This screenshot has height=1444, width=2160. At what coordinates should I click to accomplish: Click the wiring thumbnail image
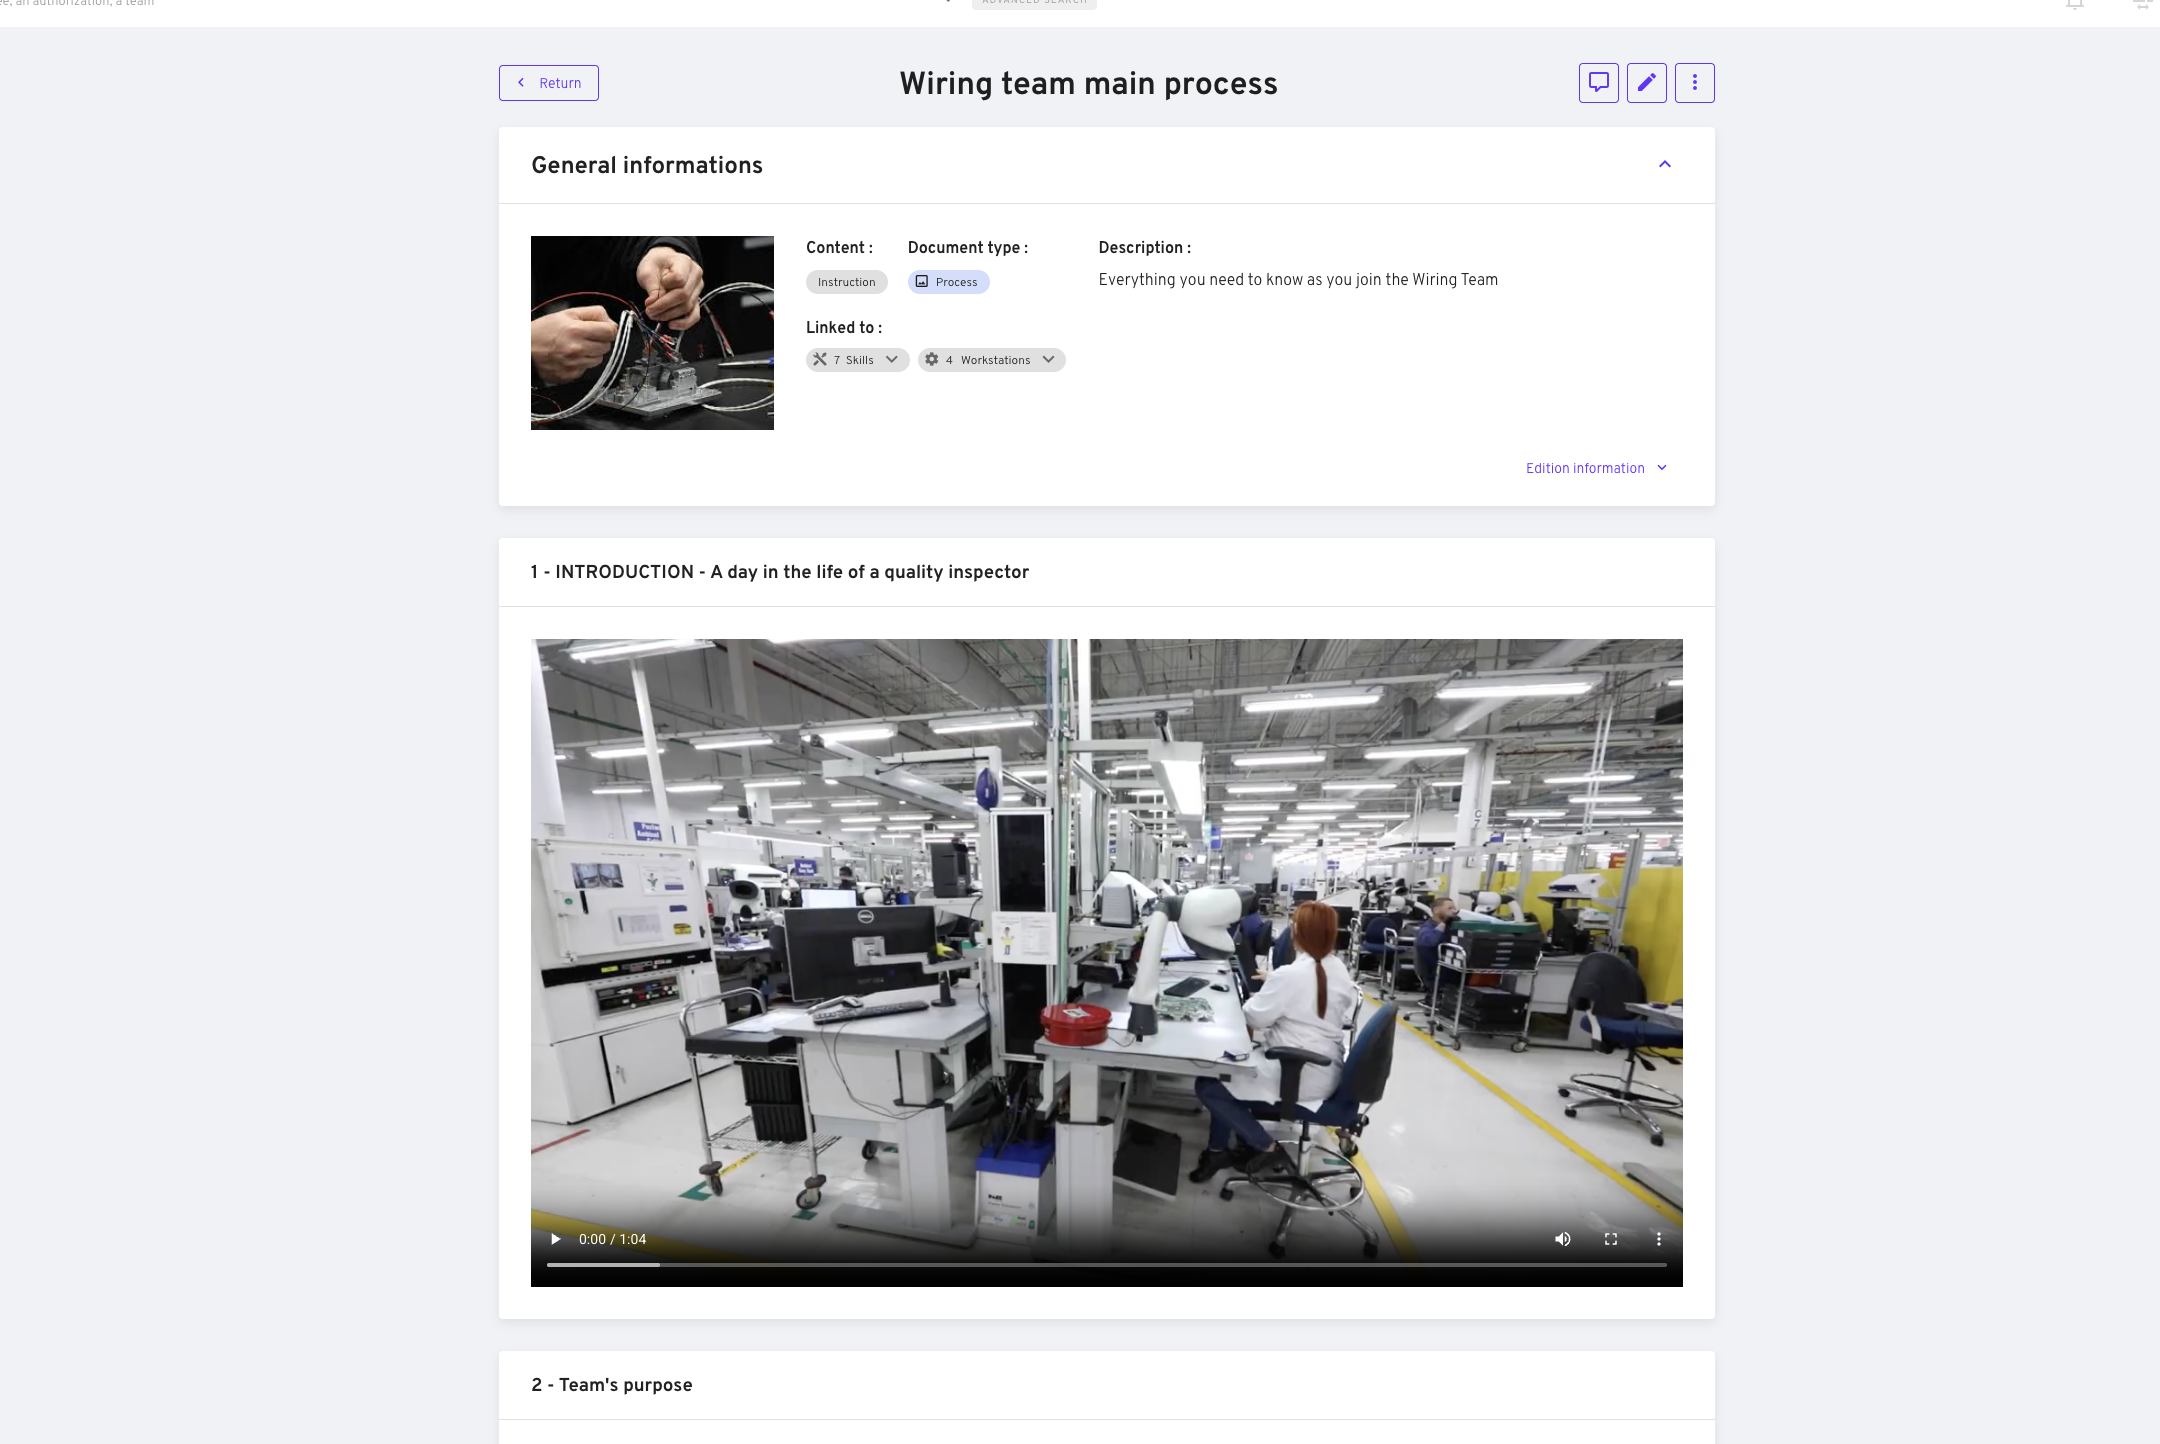tap(652, 333)
